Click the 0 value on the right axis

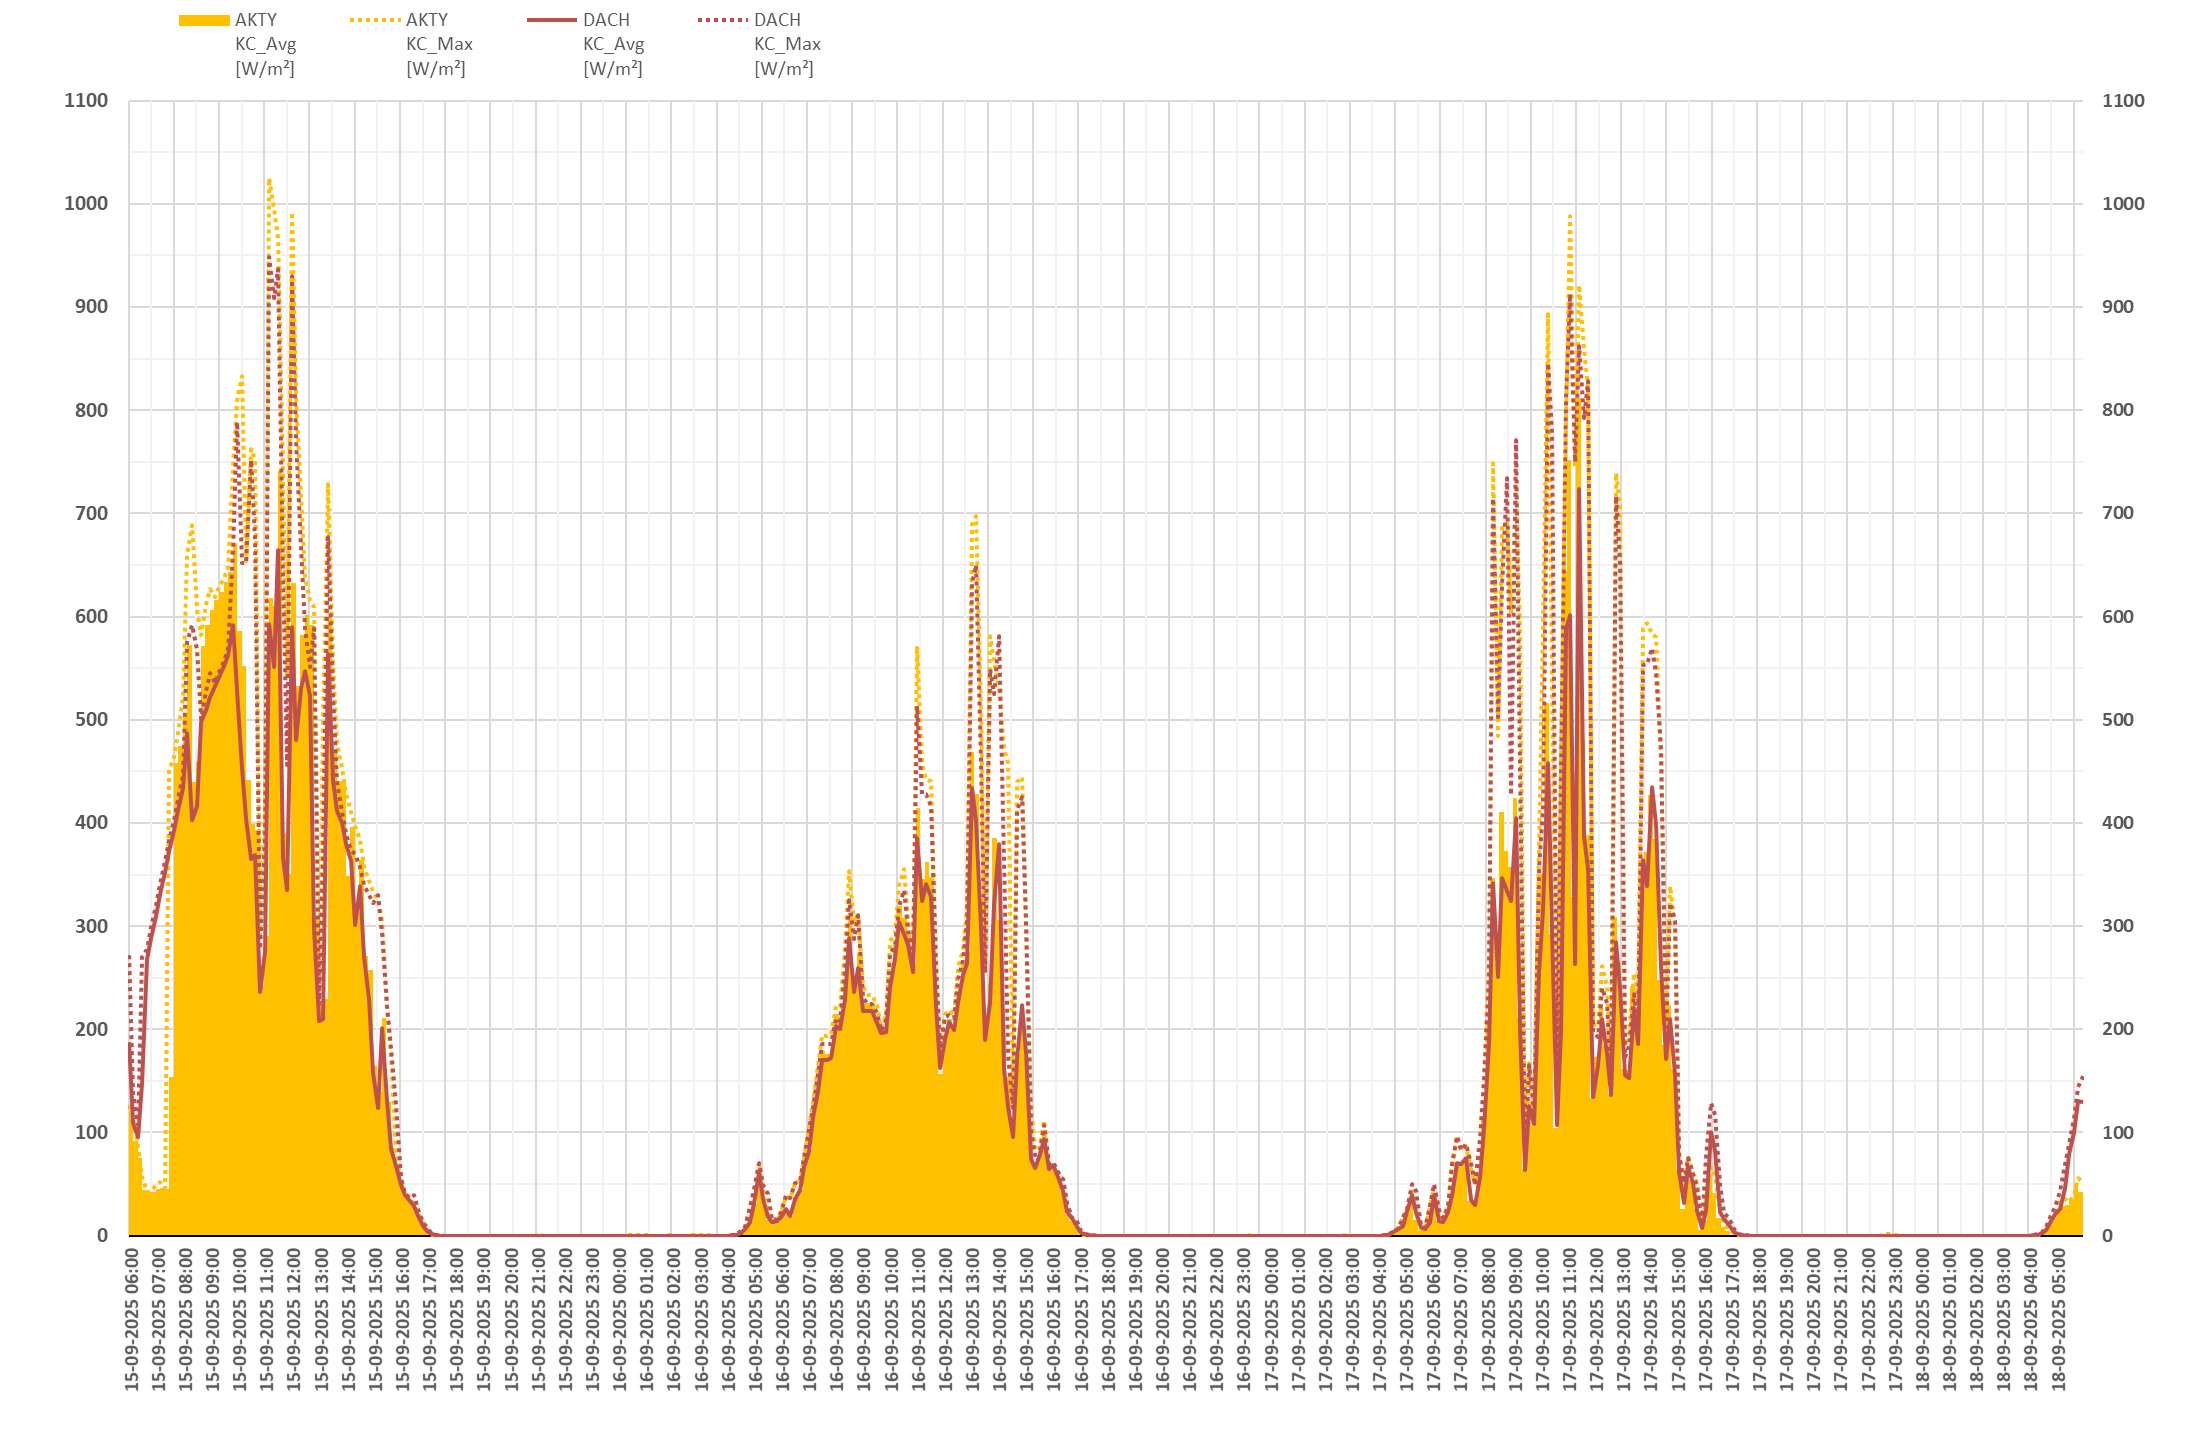[2107, 1235]
